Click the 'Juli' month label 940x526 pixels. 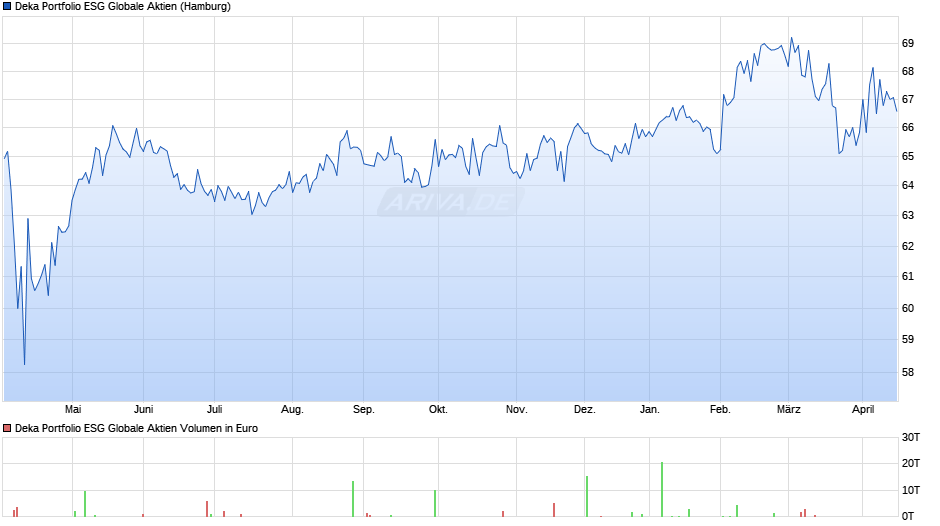[x=215, y=409]
